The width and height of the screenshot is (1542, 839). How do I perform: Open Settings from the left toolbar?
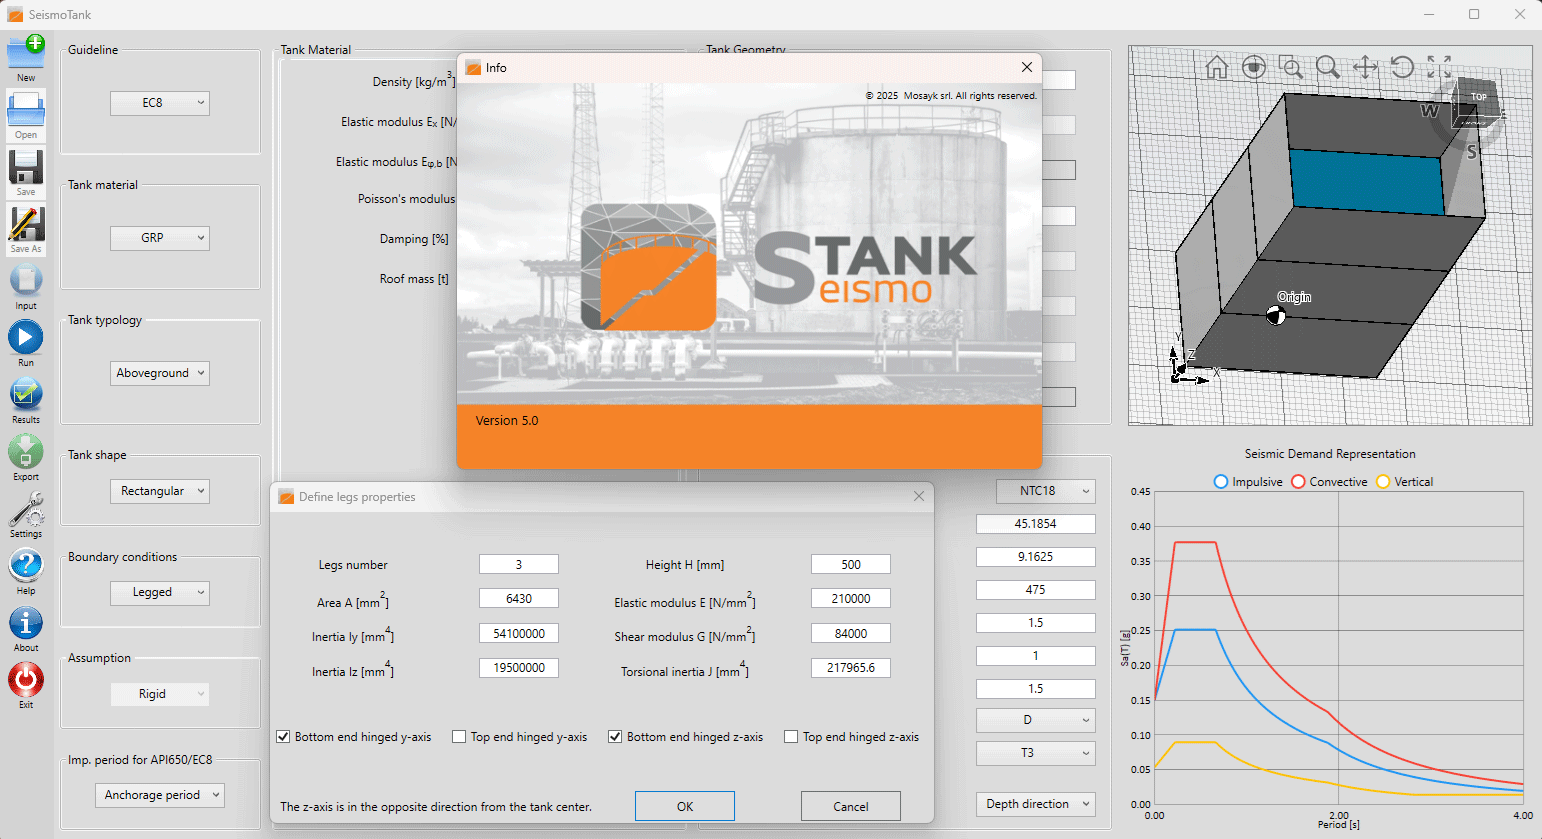tap(26, 510)
